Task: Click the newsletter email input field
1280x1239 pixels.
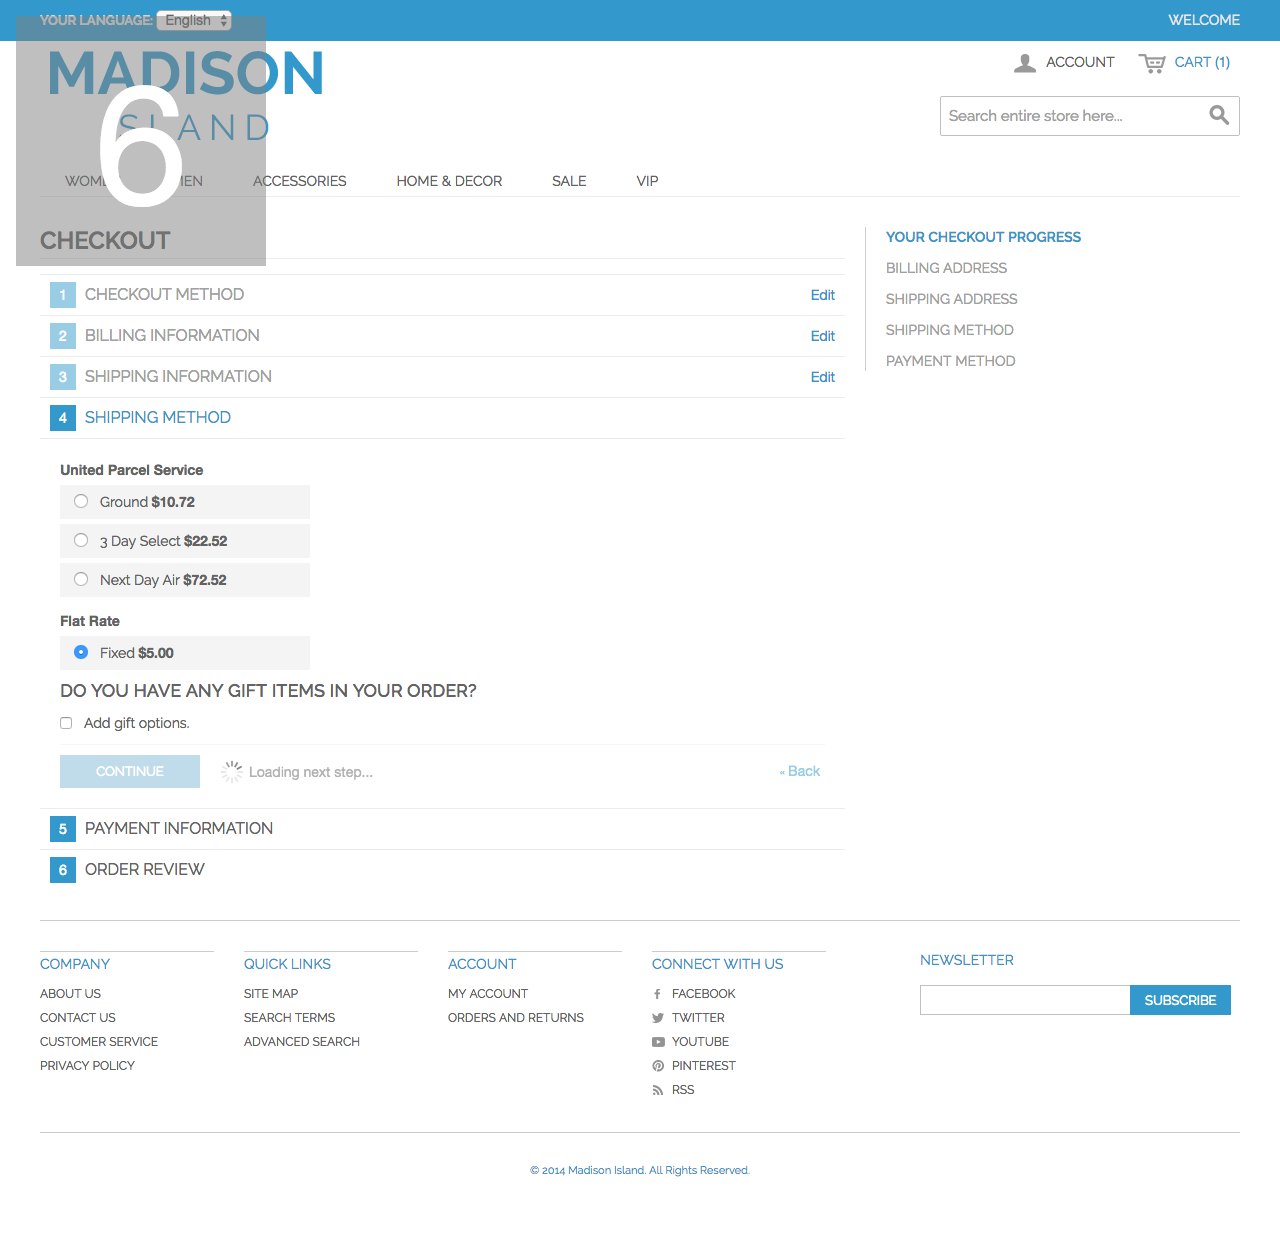Action: point(1025,1000)
